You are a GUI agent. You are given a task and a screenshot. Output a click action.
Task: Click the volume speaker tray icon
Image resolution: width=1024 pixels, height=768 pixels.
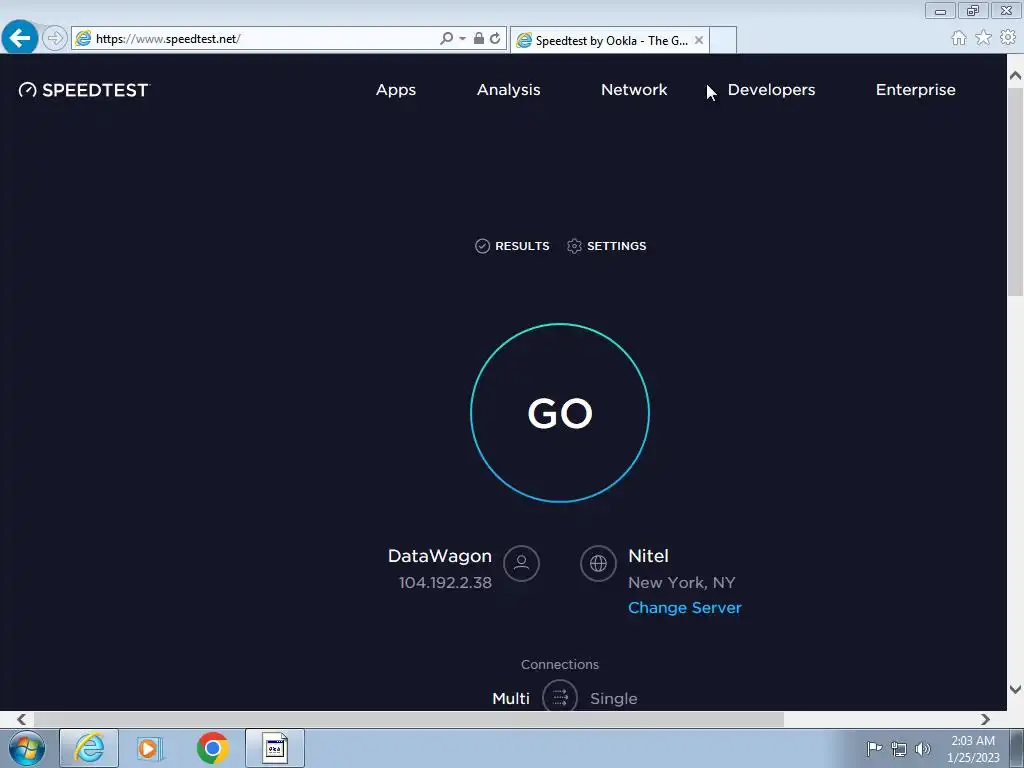coord(923,749)
